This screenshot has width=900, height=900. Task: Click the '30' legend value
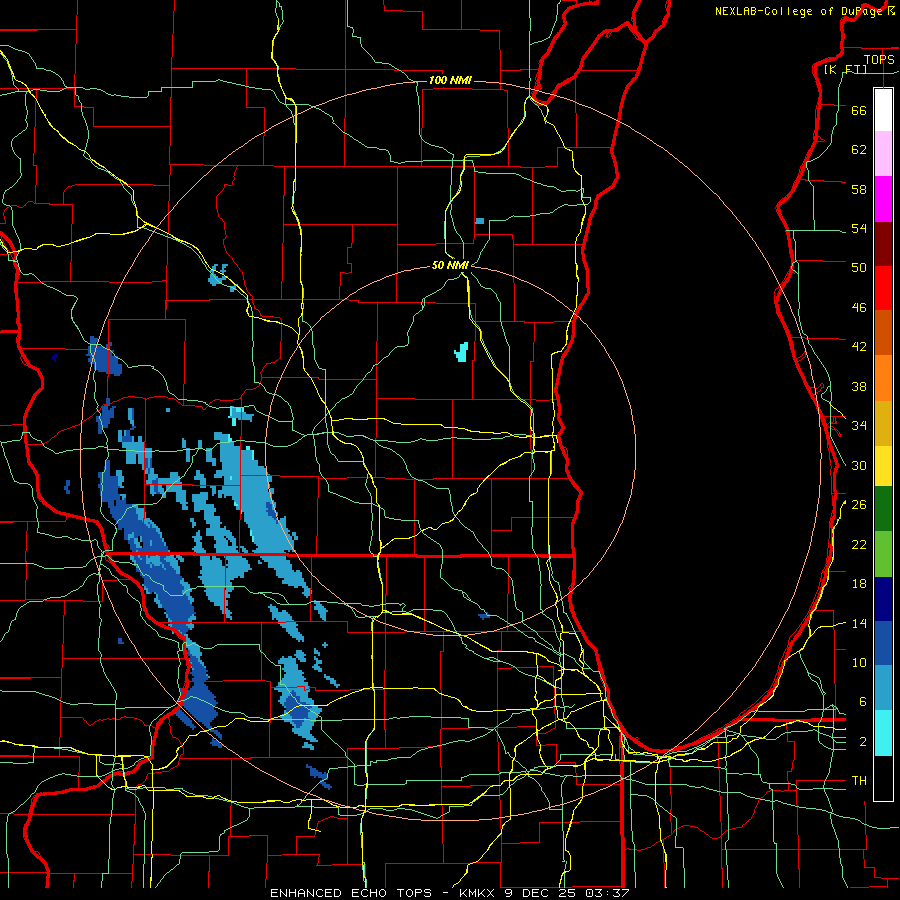(x=859, y=465)
